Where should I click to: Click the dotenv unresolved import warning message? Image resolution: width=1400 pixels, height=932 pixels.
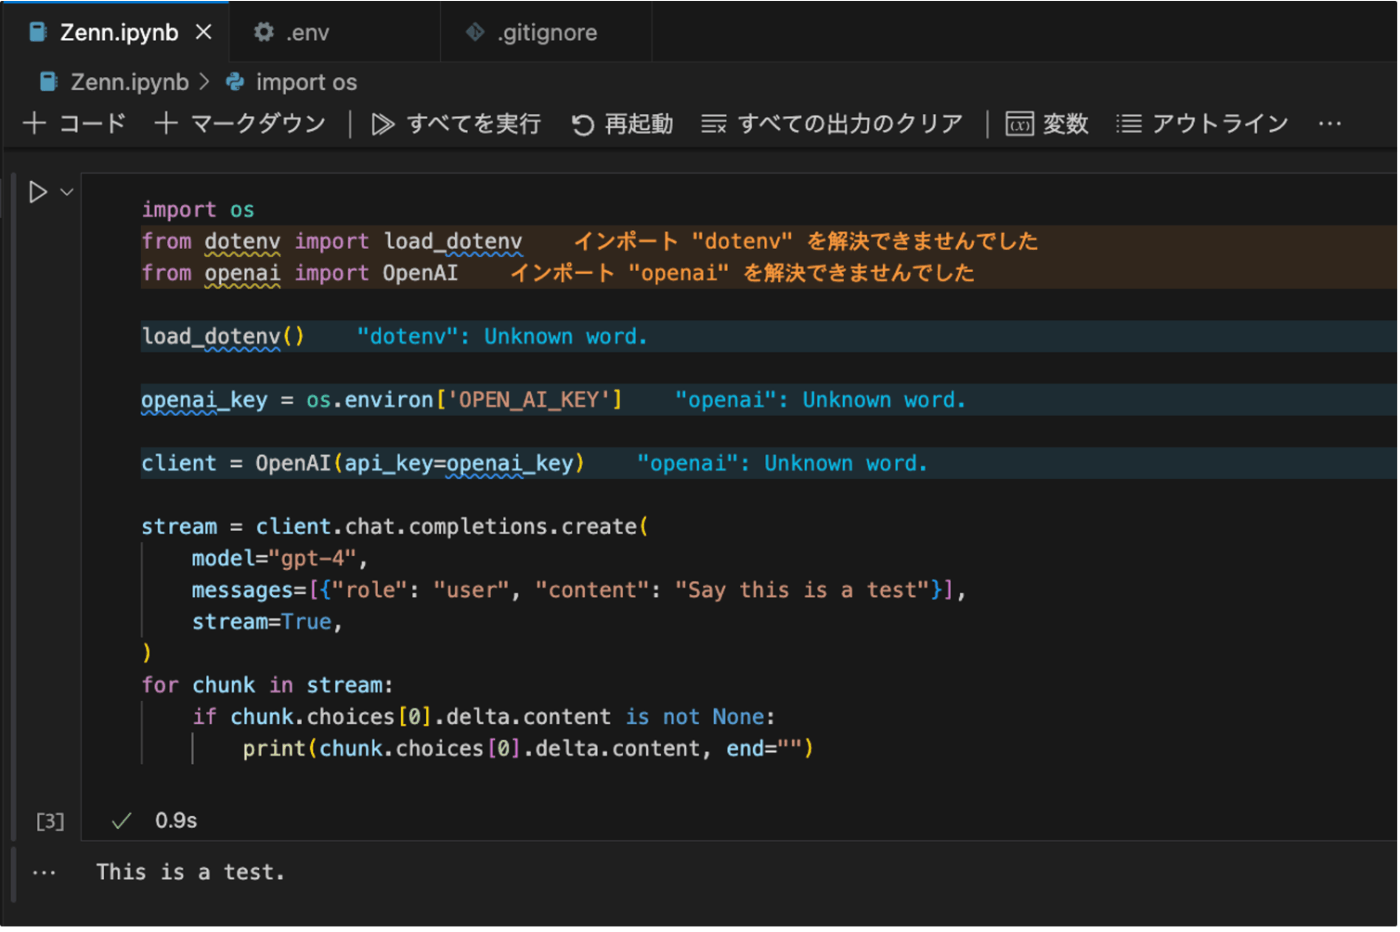[806, 241]
